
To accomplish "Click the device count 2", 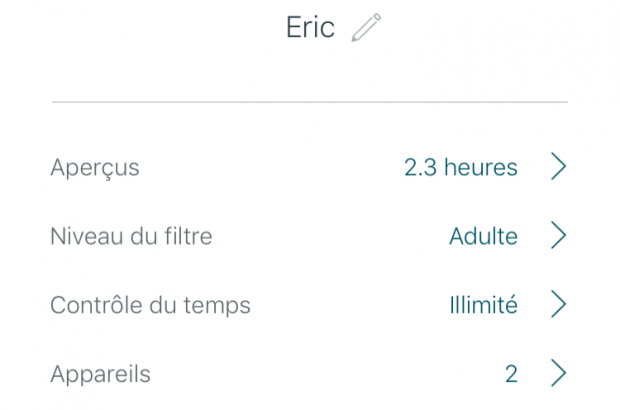I will (511, 375).
